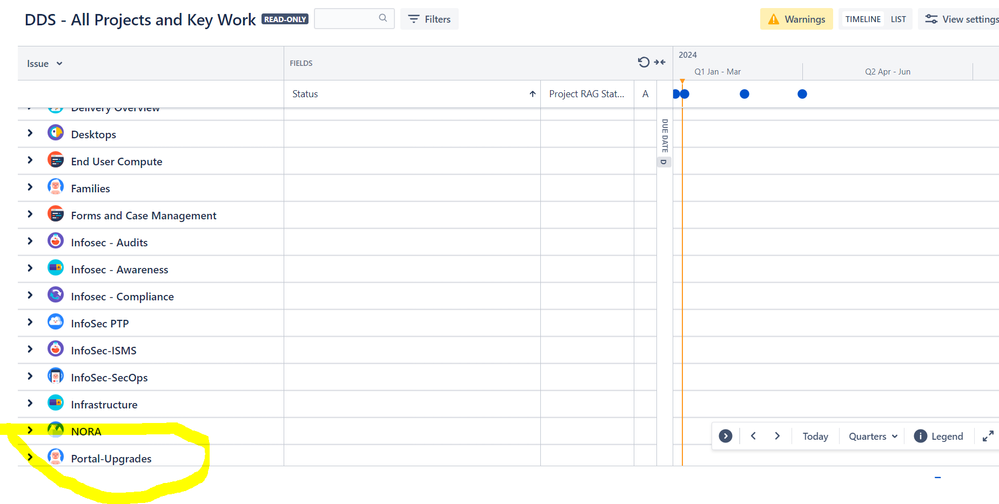This screenshot has width=999, height=504.
Task: Sort Status column with the up arrow
Action: click(532, 94)
